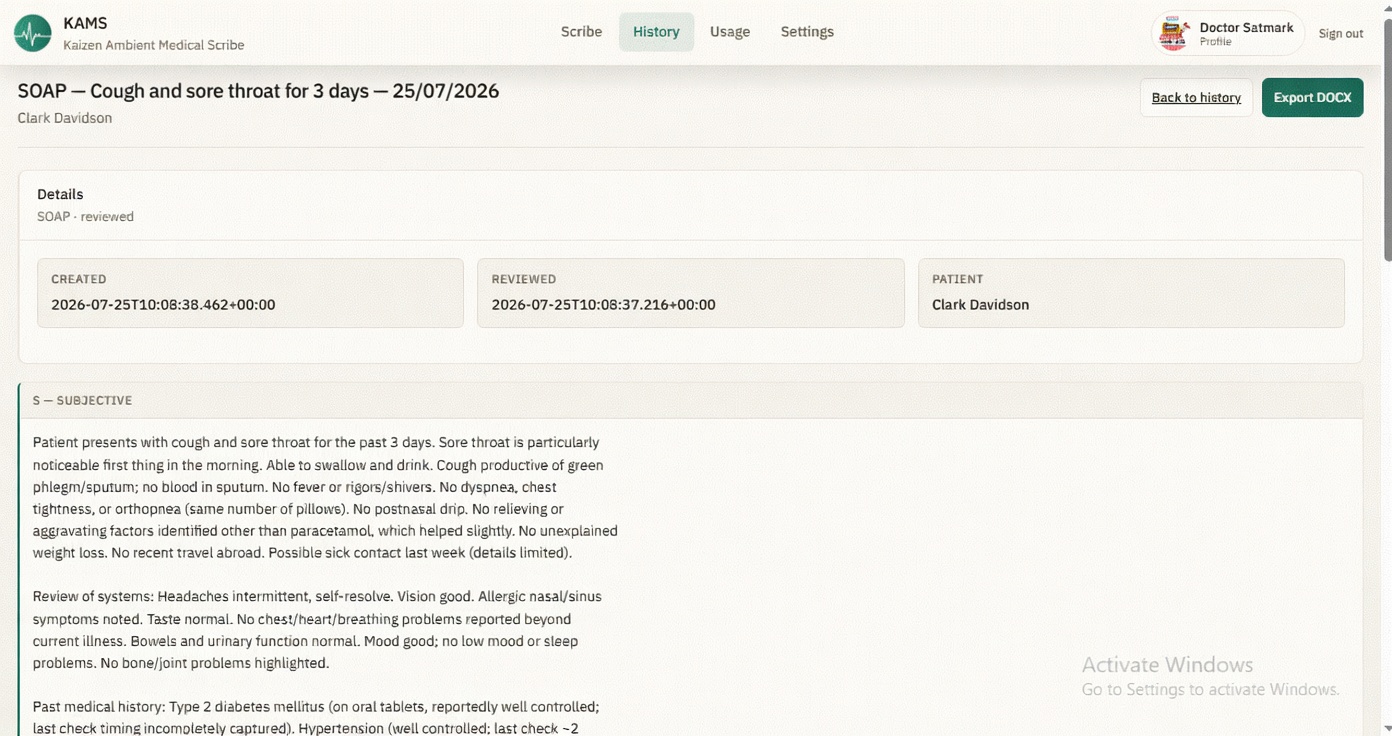The width and height of the screenshot is (1392, 736).
Task: Click the SOAP · reviewed status text
Action: point(85,216)
